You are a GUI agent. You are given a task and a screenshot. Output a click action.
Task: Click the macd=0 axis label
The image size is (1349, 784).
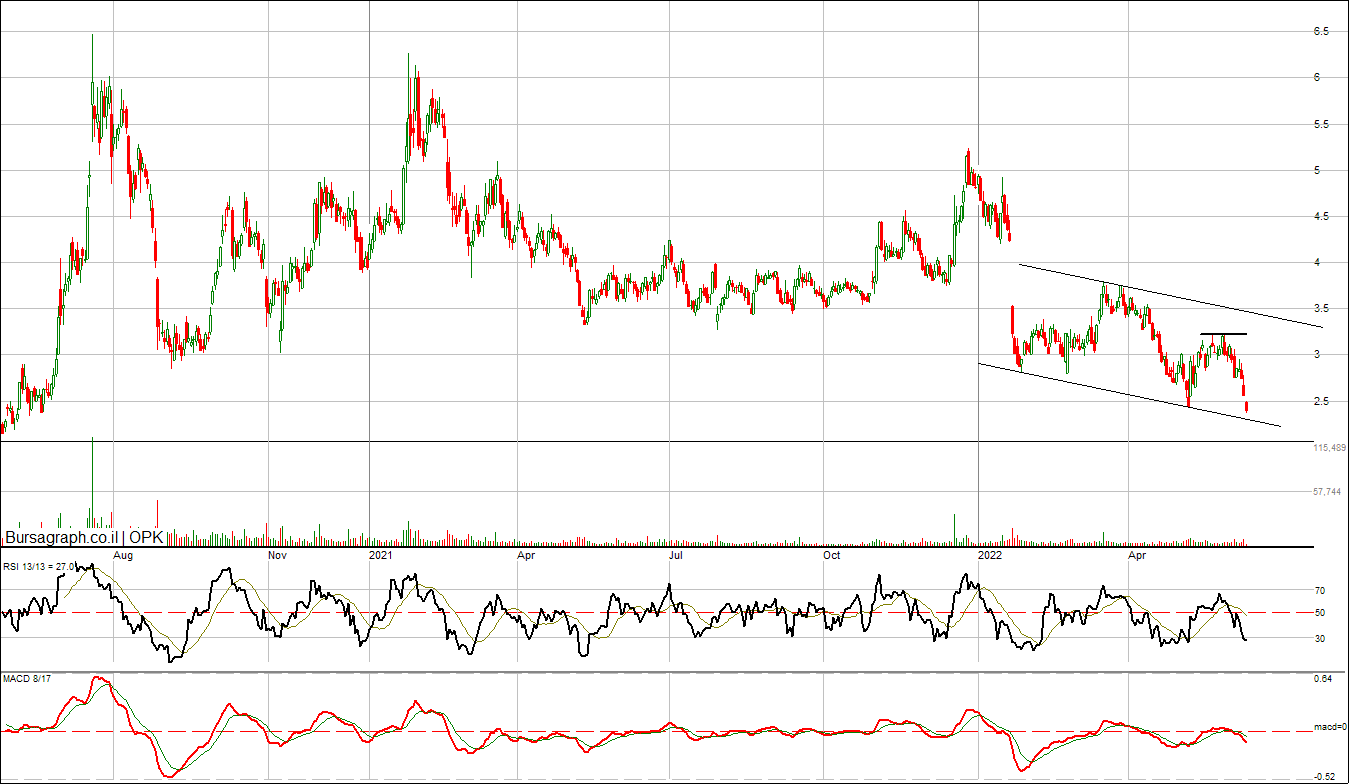click(x=1328, y=727)
